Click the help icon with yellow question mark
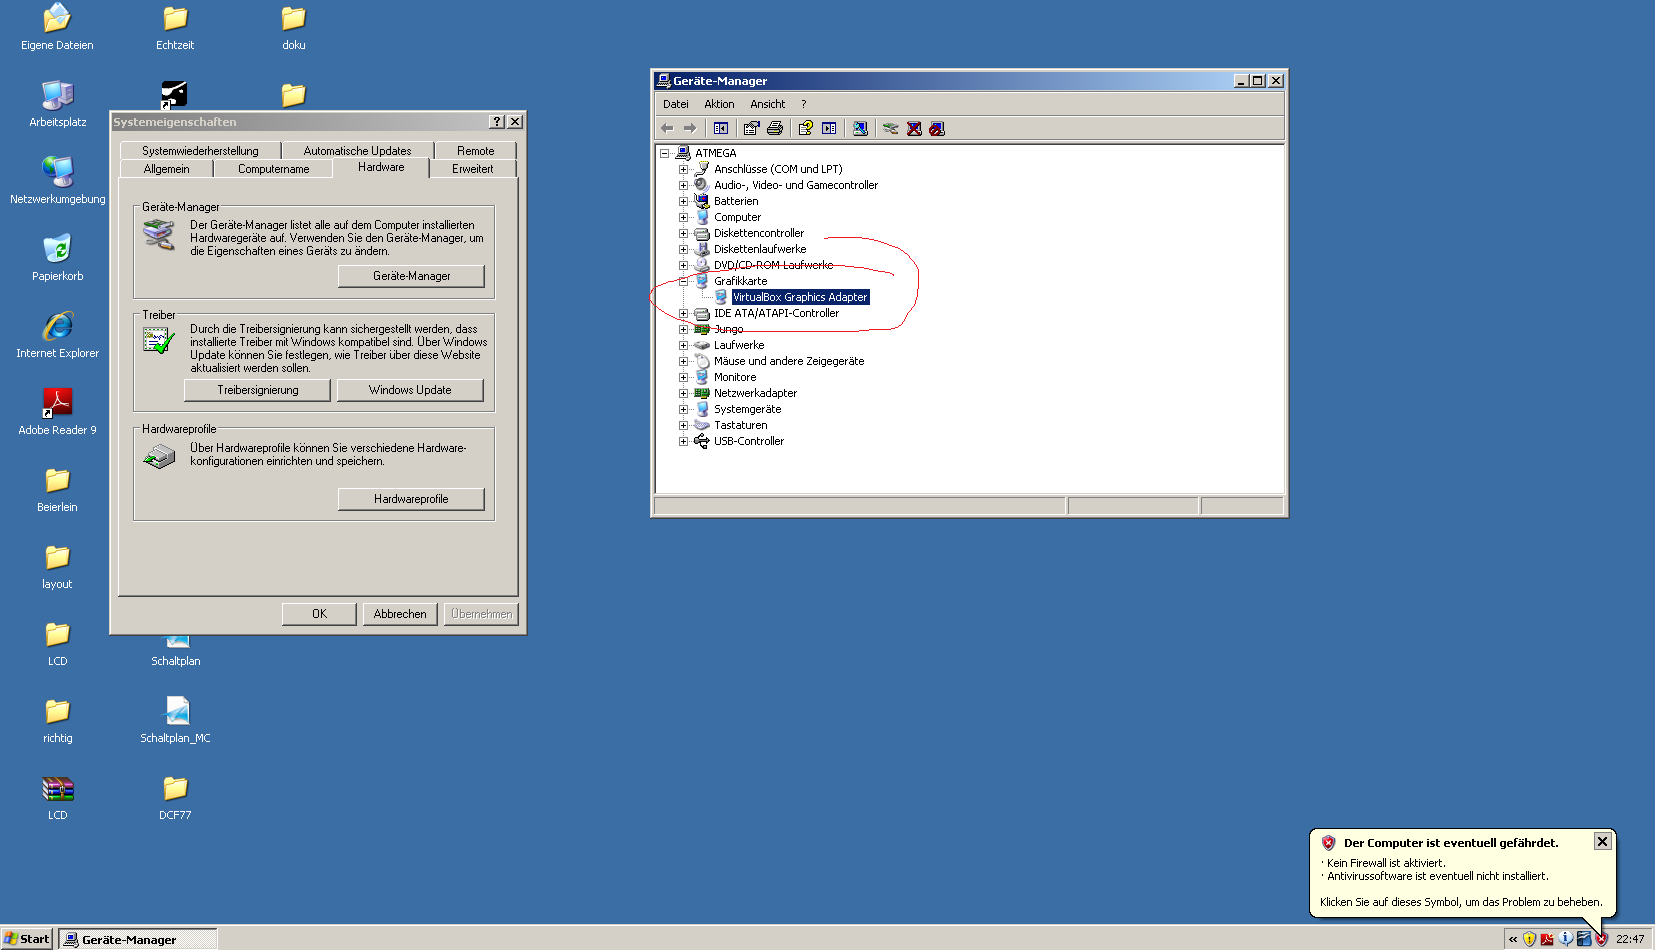This screenshot has width=1655, height=950. coord(805,128)
